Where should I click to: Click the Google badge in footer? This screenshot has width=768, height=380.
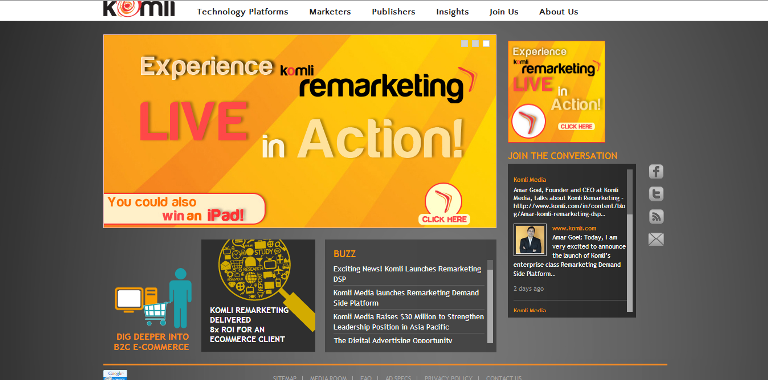[115, 375]
